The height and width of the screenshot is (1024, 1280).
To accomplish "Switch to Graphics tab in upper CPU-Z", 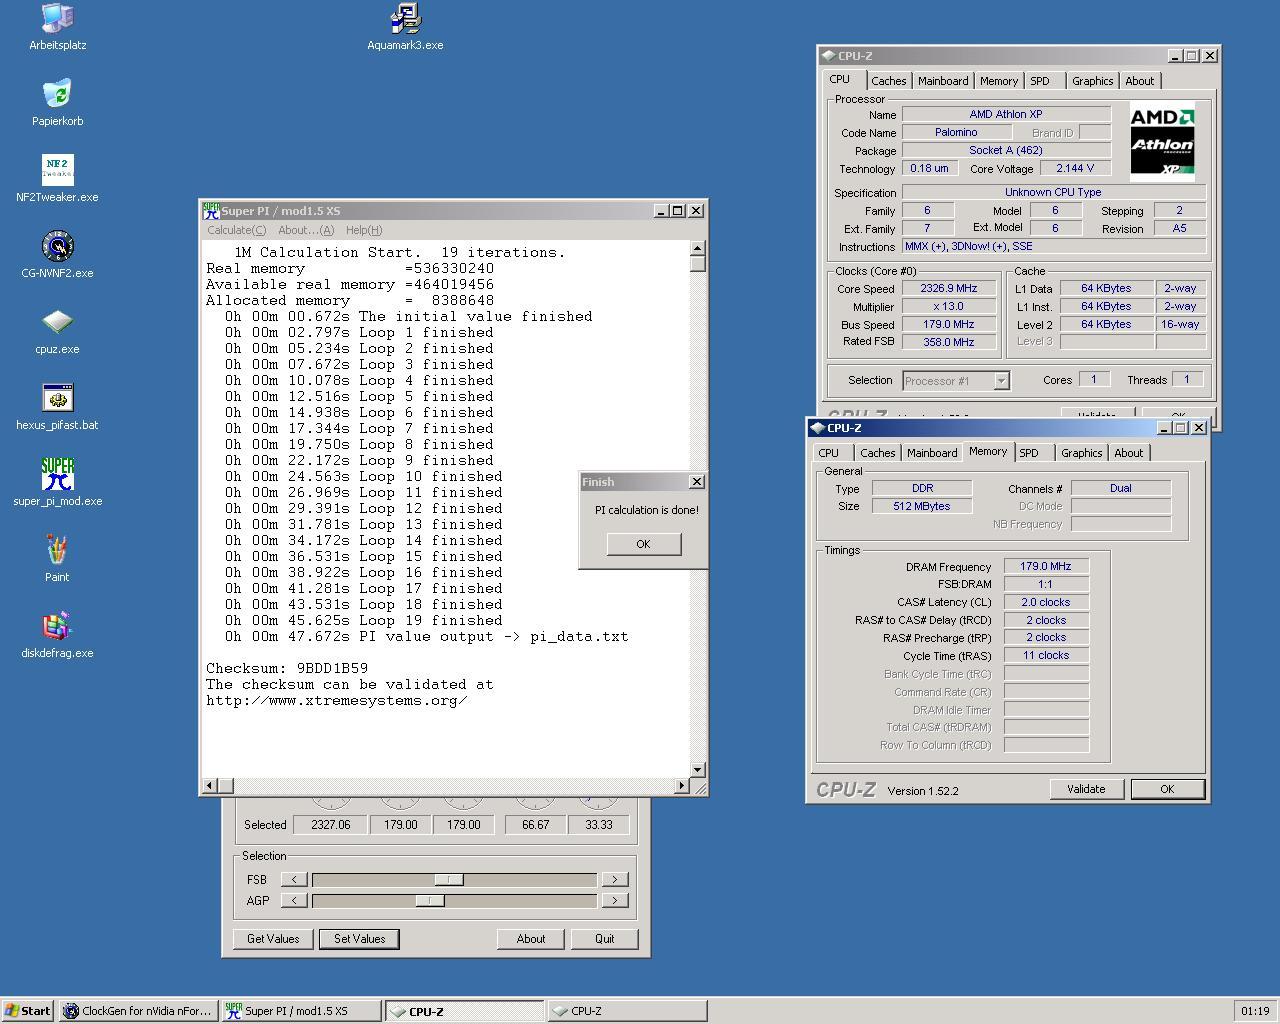I will (x=1092, y=81).
